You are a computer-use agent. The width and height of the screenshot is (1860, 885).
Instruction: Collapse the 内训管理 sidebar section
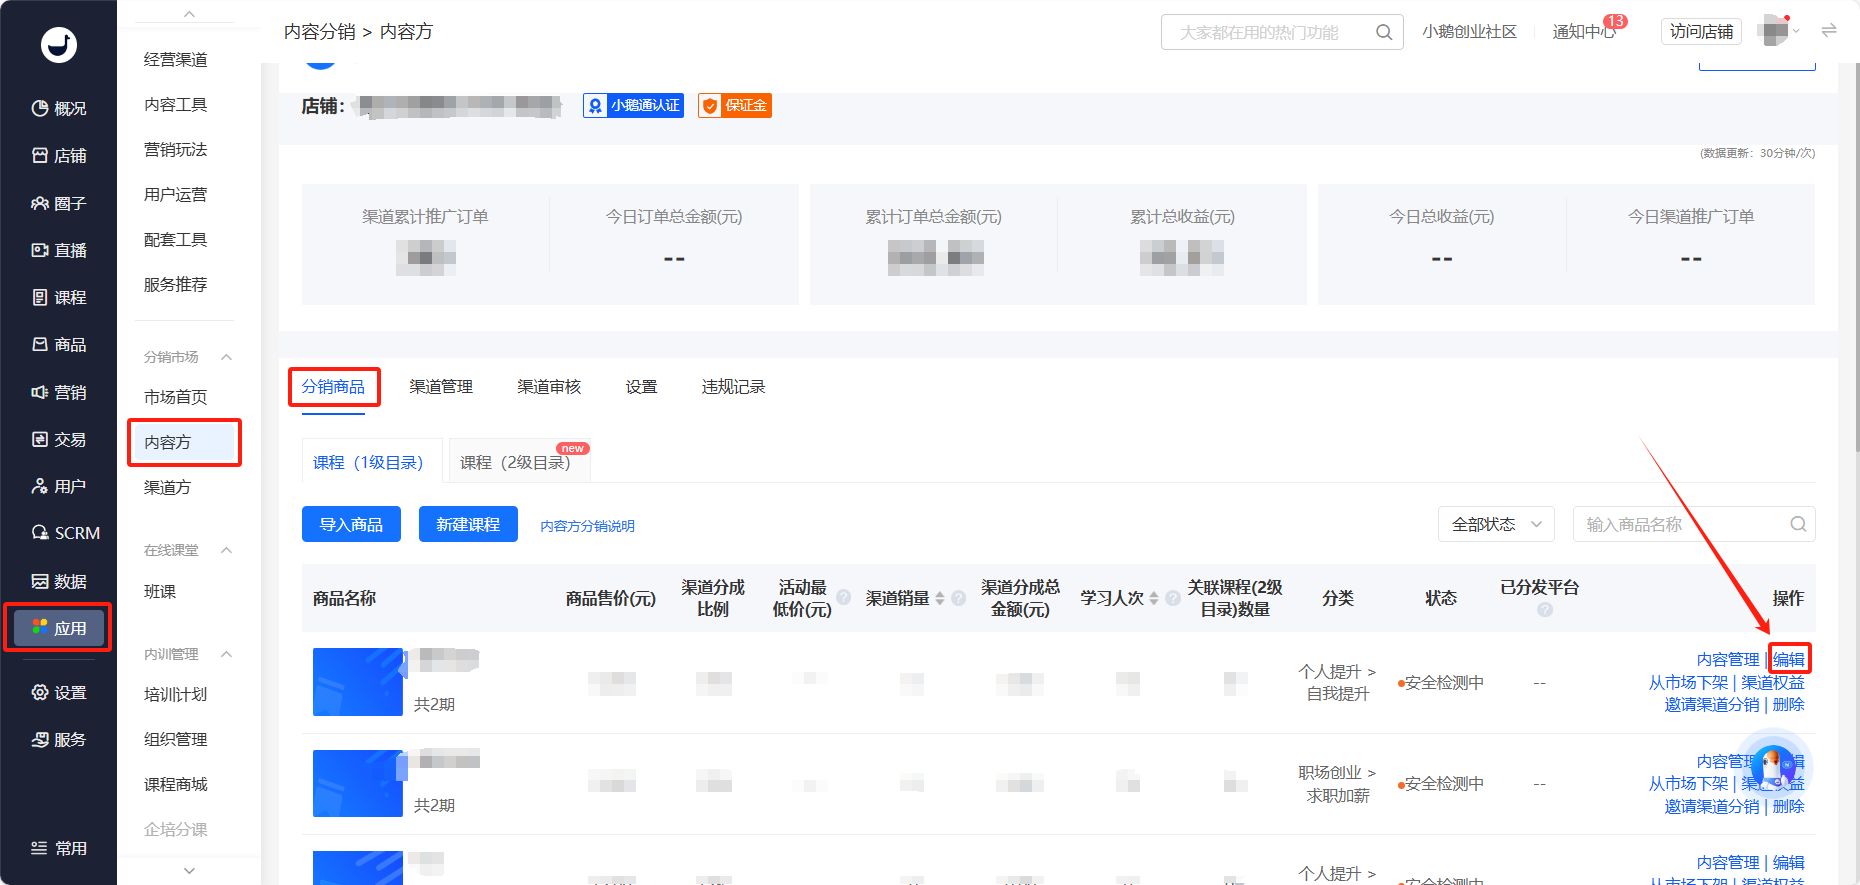click(226, 654)
